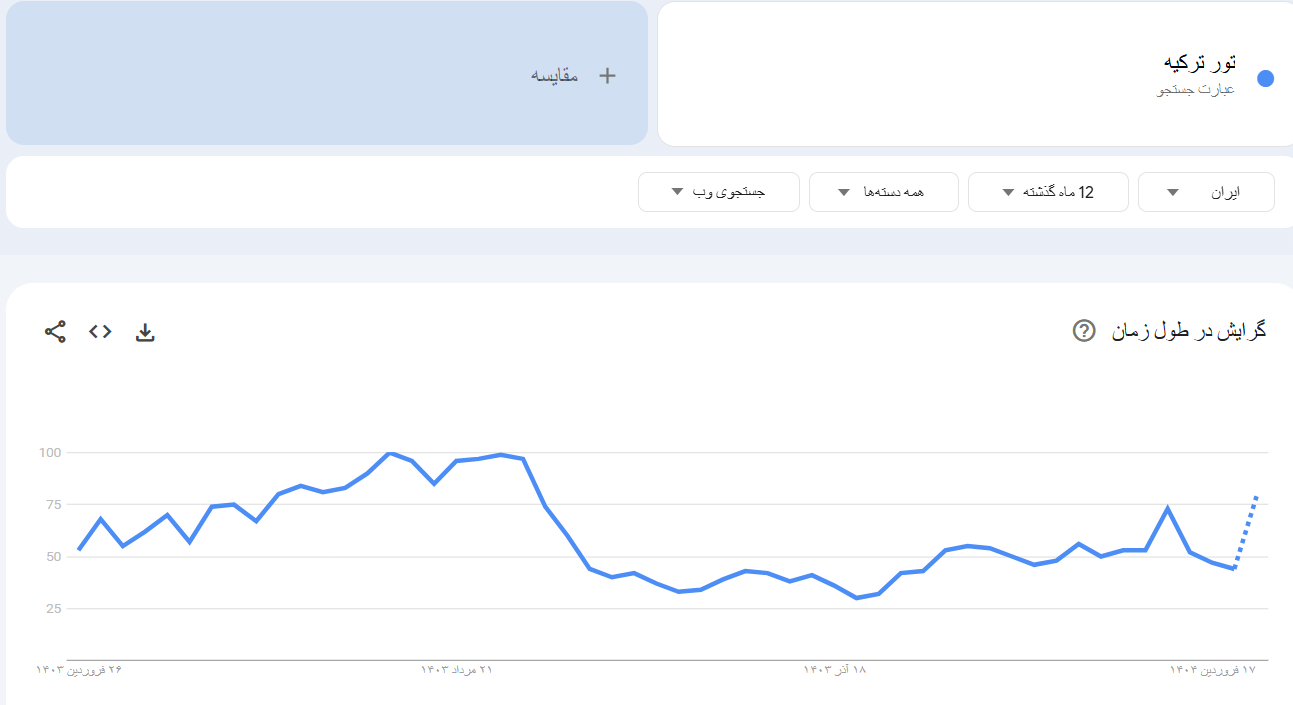This screenshot has height=705, width=1293.
Task: Edit the search term تور ترکیه
Action: 1199,64
